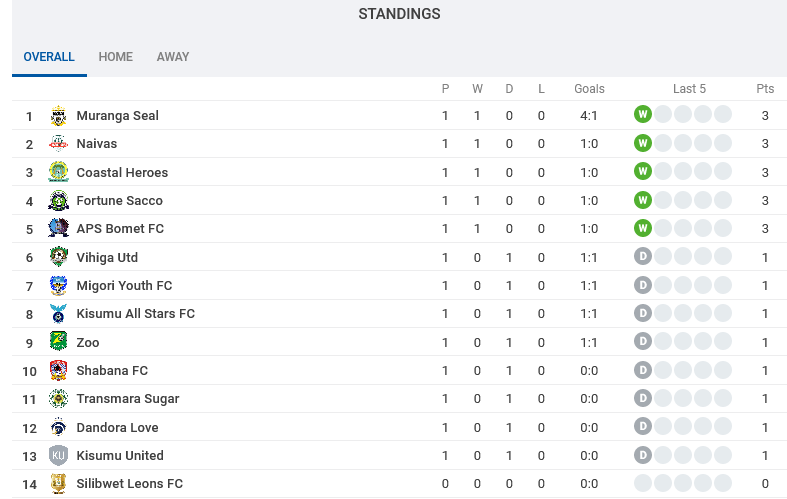Select the OVERALL standings tab
787x499 pixels.
point(49,57)
